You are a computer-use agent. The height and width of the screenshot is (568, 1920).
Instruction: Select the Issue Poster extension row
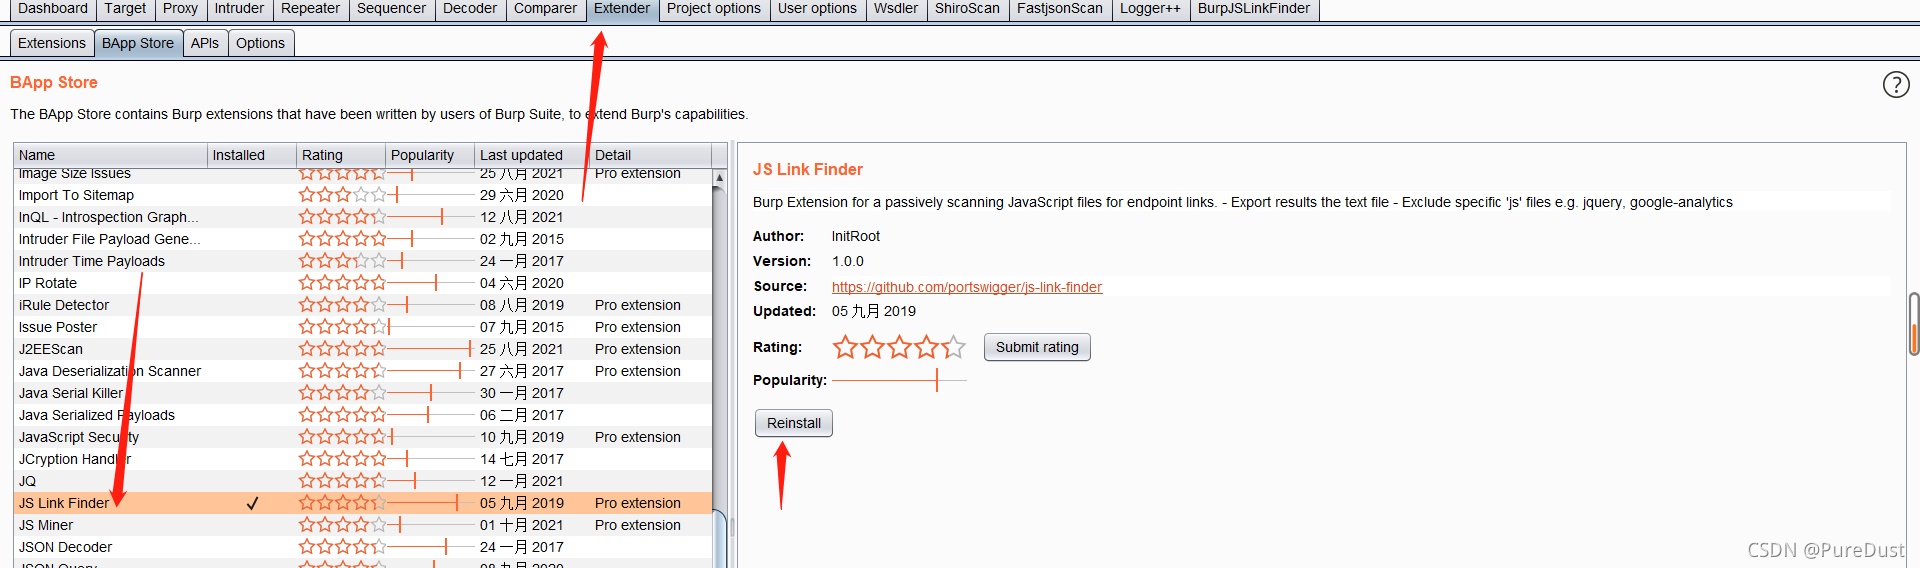click(363, 327)
